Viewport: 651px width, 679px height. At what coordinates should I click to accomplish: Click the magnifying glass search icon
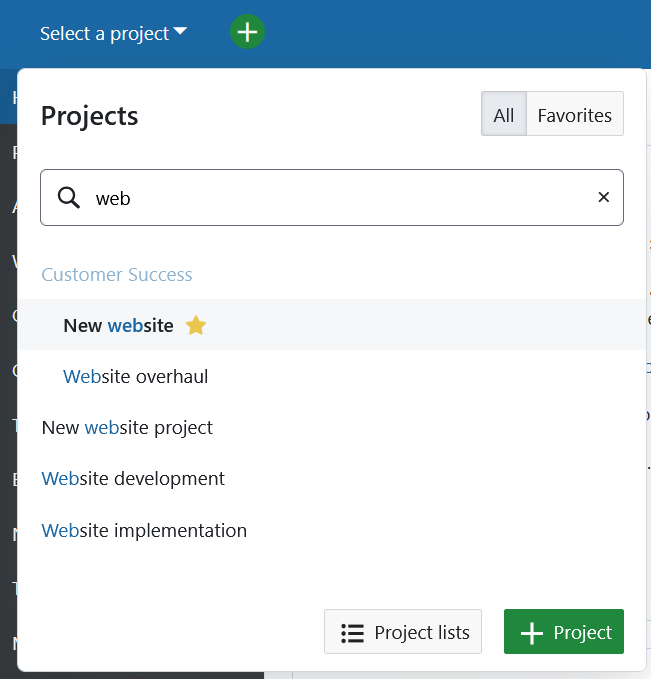pyautogui.click(x=69, y=198)
